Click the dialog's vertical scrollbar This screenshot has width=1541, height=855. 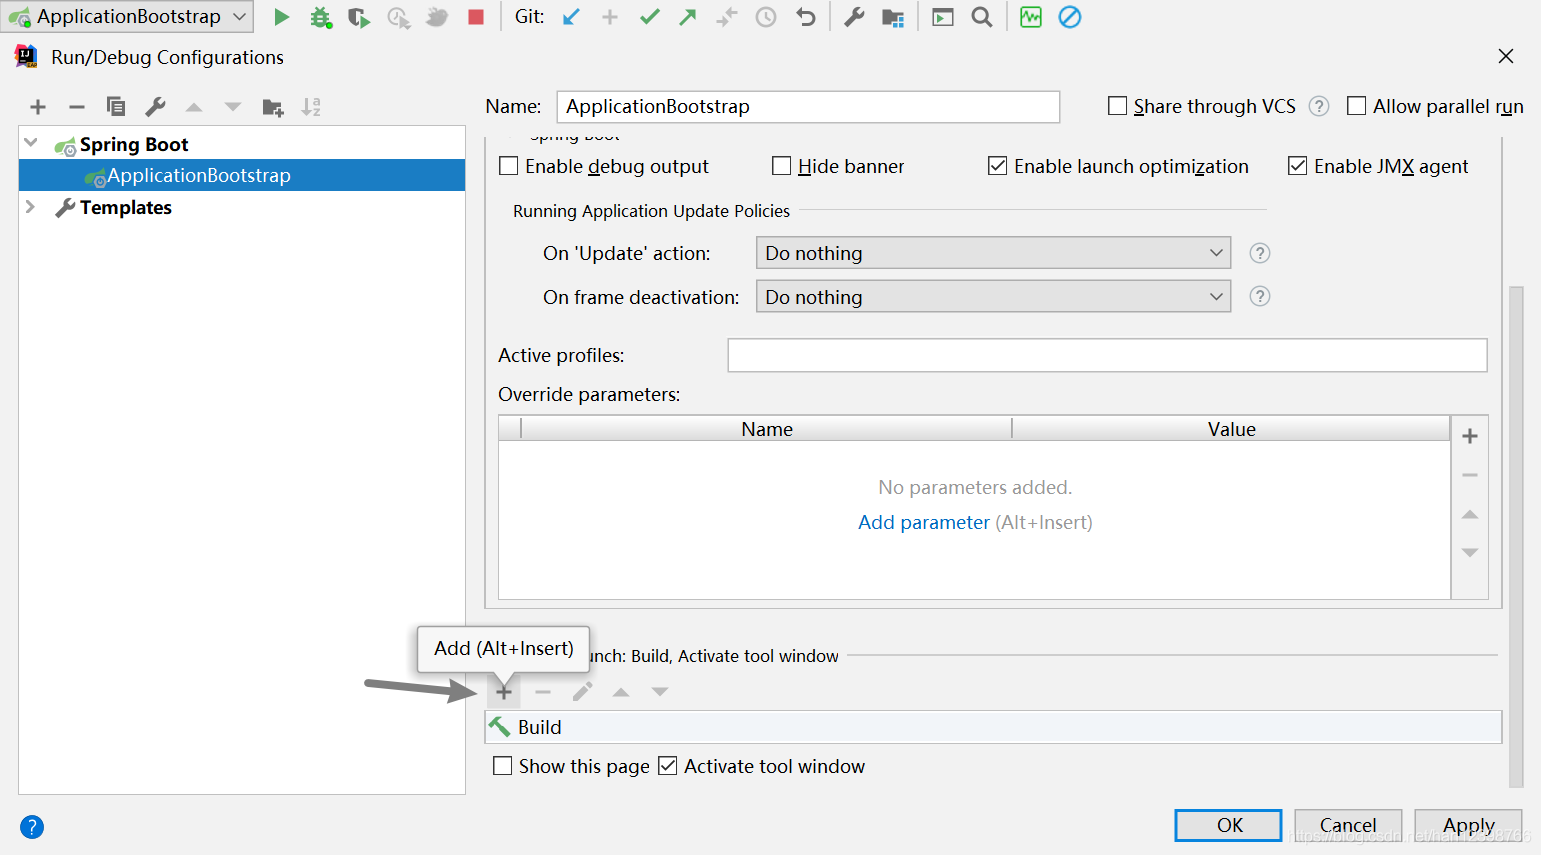(1516, 537)
